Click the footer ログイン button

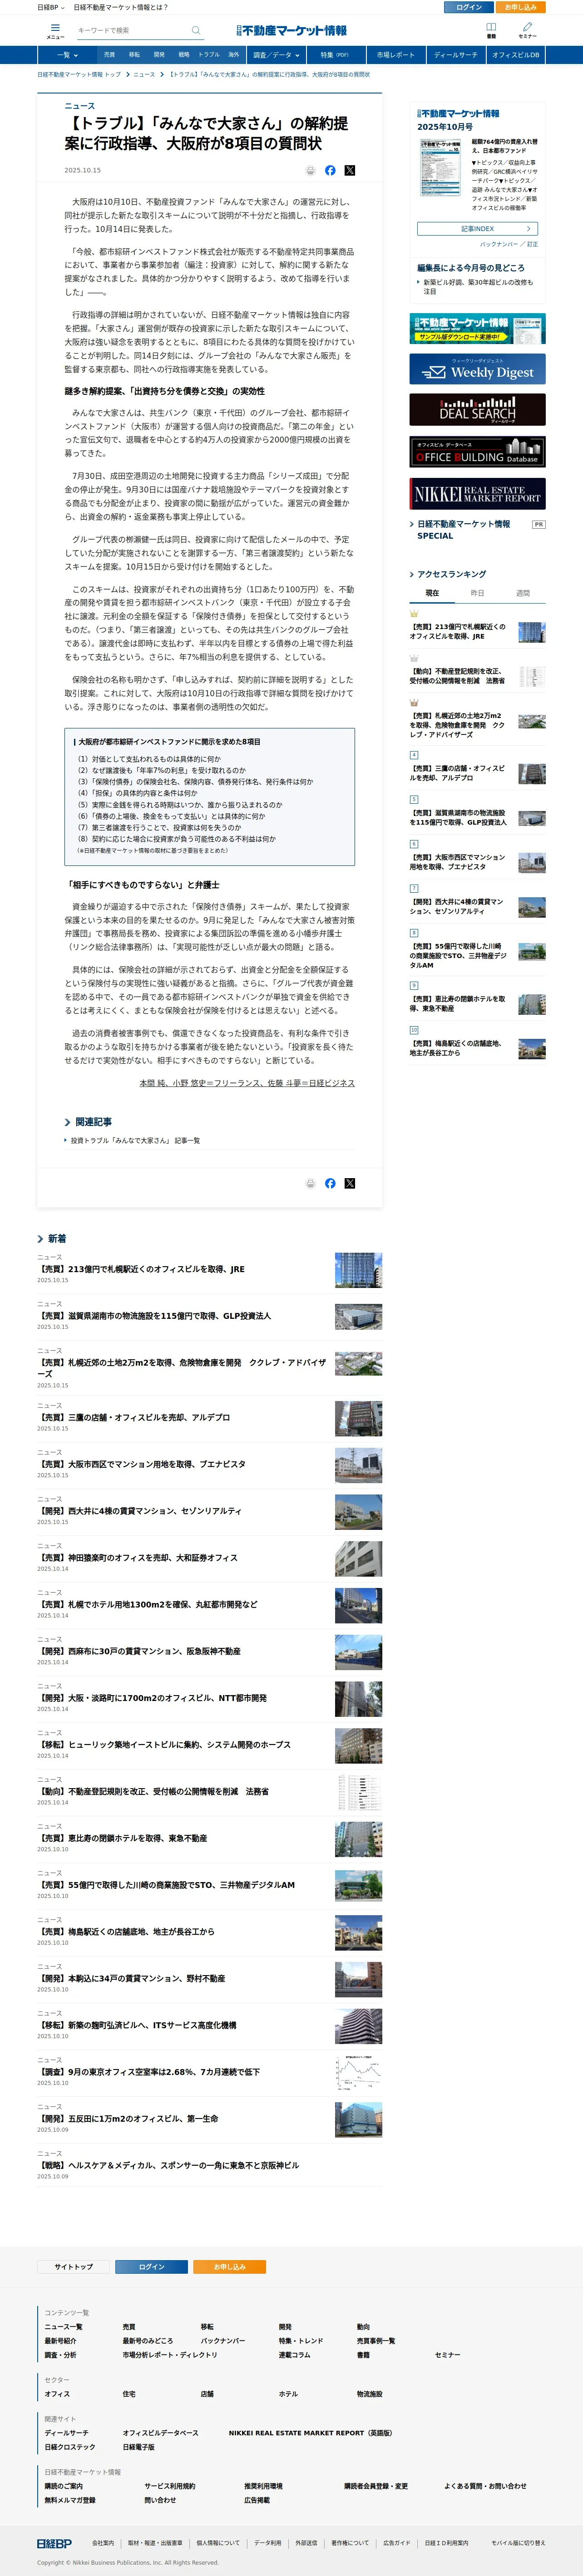click(152, 2267)
